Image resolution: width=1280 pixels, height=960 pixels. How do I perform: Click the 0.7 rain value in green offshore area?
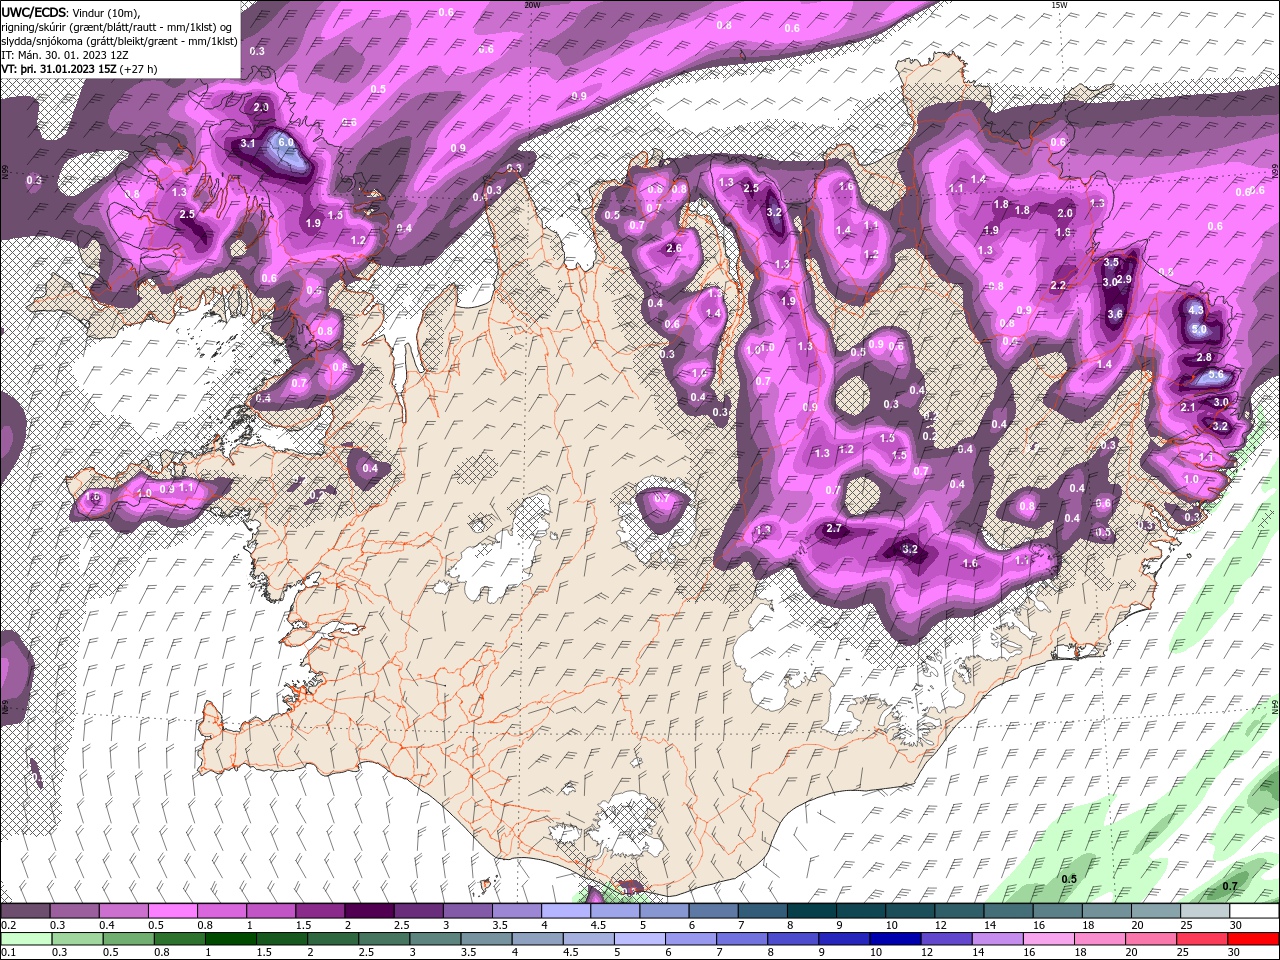click(x=1230, y=886)
